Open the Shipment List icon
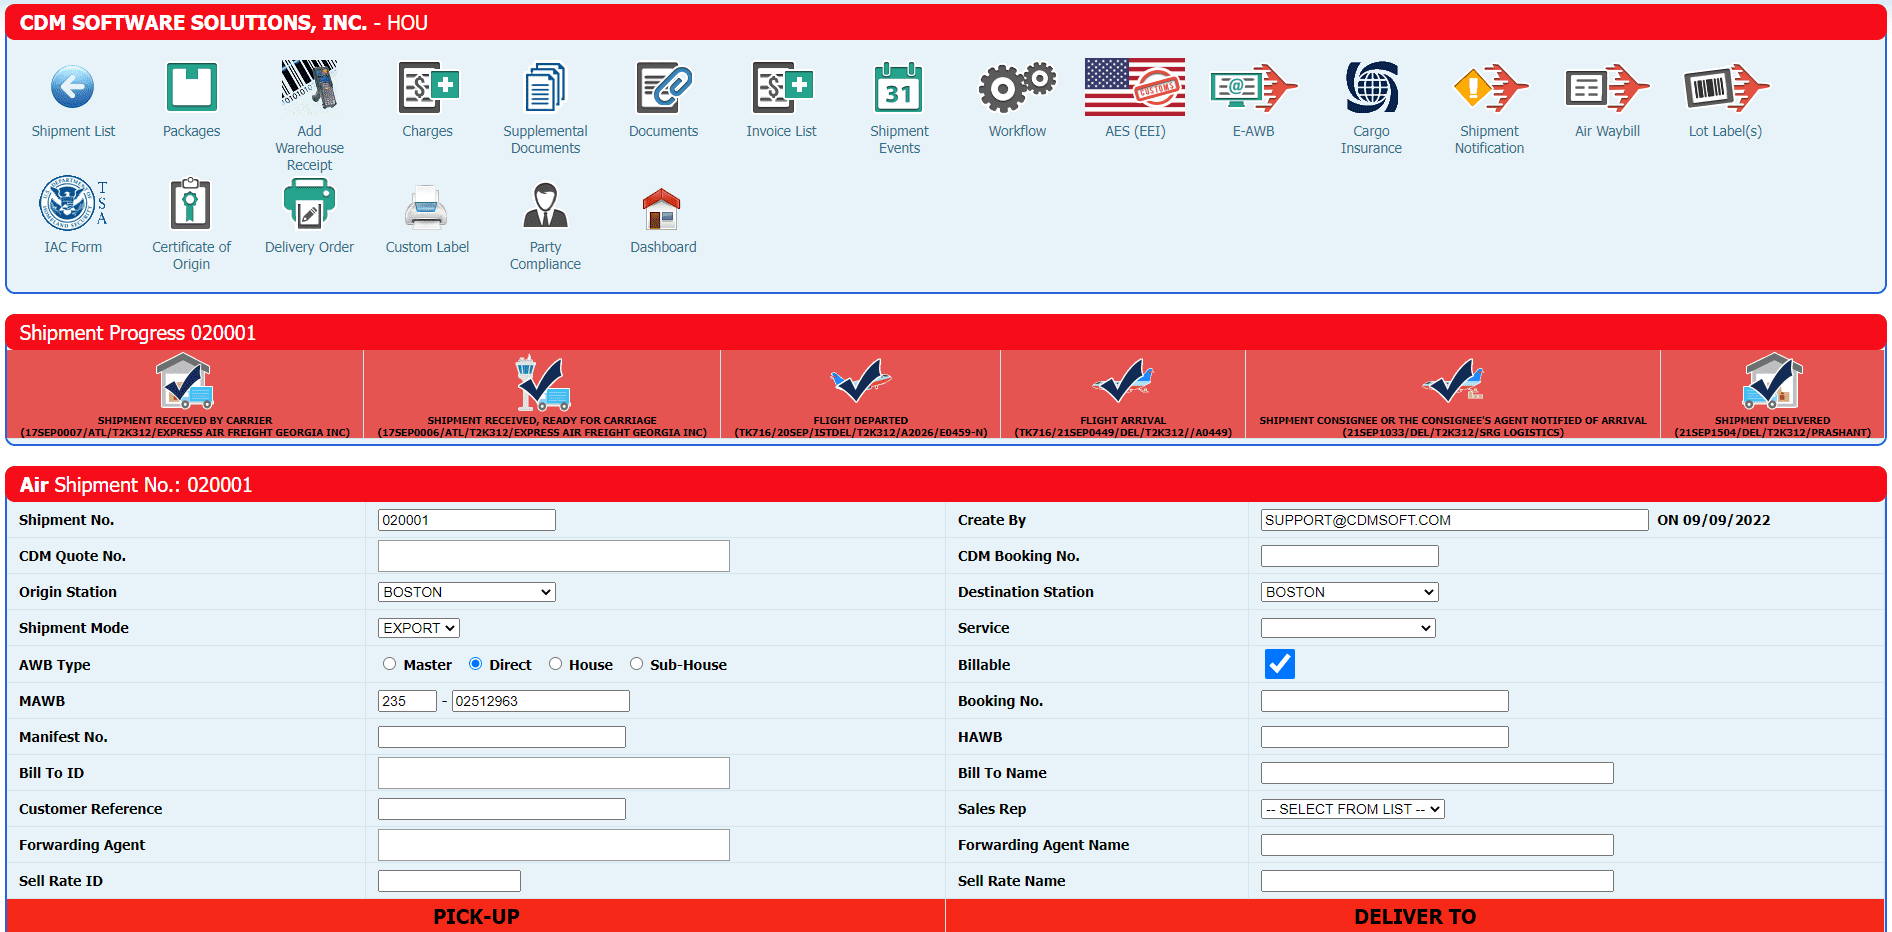The width and height of the screenshot is (1892, 932). (x=72, y=88)
